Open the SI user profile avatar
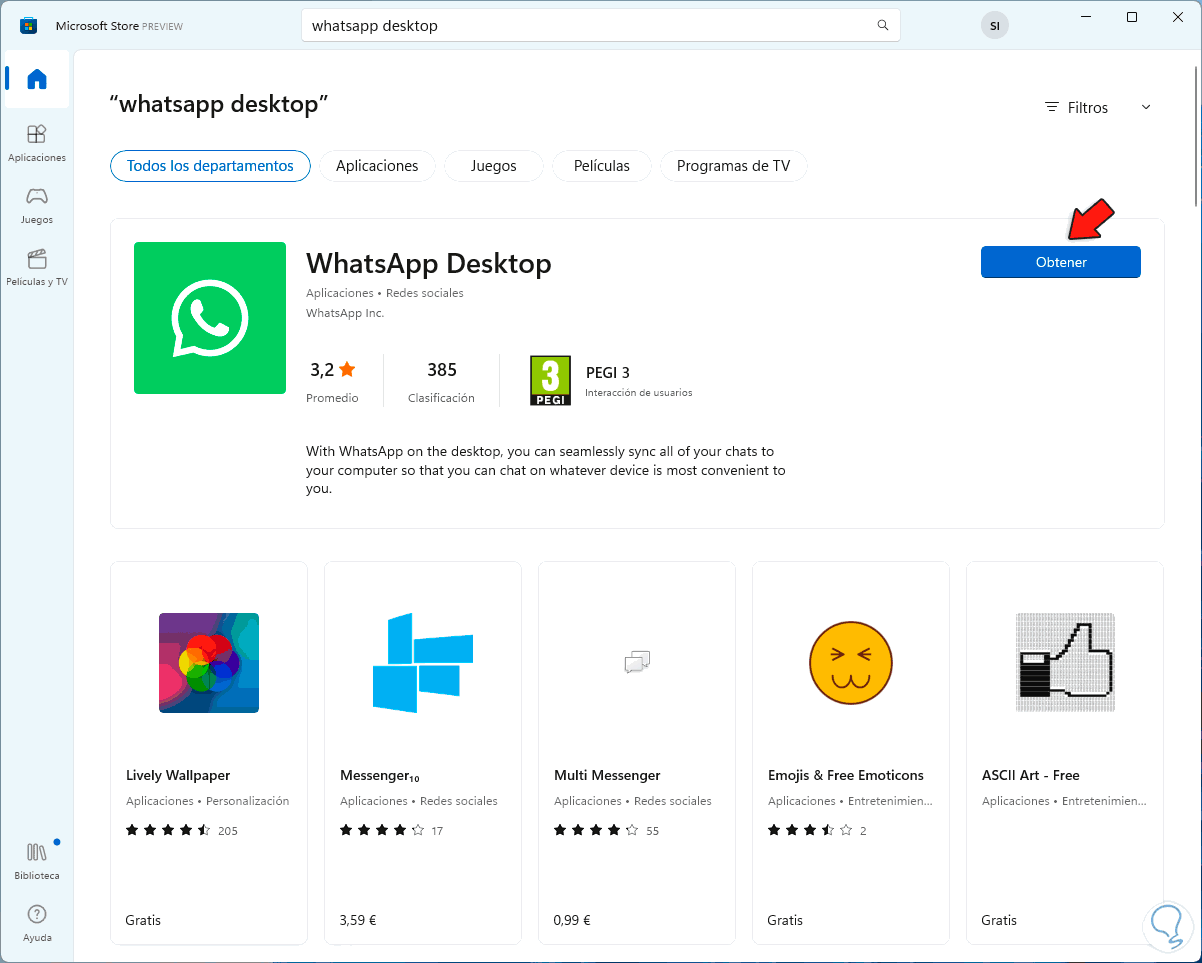 [994, 26]
